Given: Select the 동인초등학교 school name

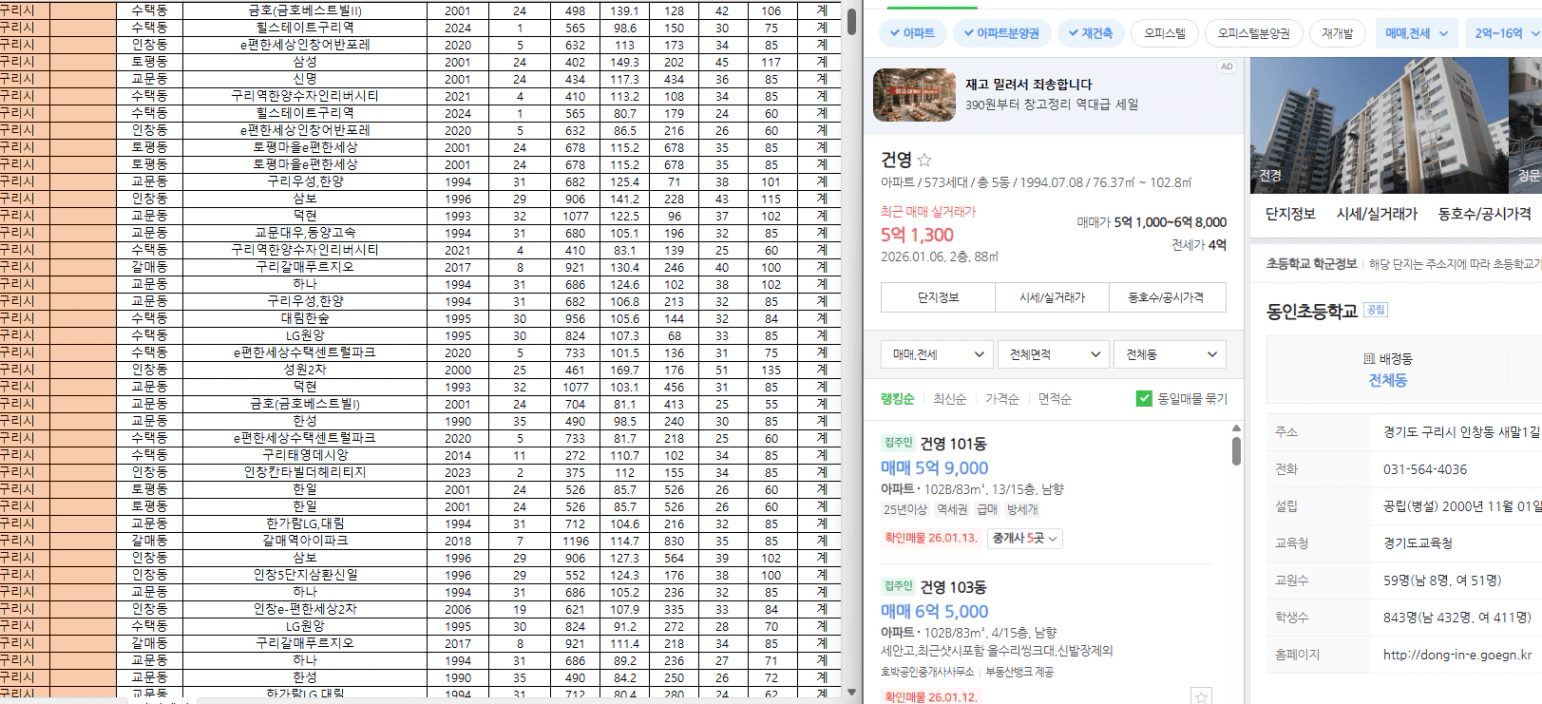Looking at the screenshot, I should click(x=1313, y=313).
